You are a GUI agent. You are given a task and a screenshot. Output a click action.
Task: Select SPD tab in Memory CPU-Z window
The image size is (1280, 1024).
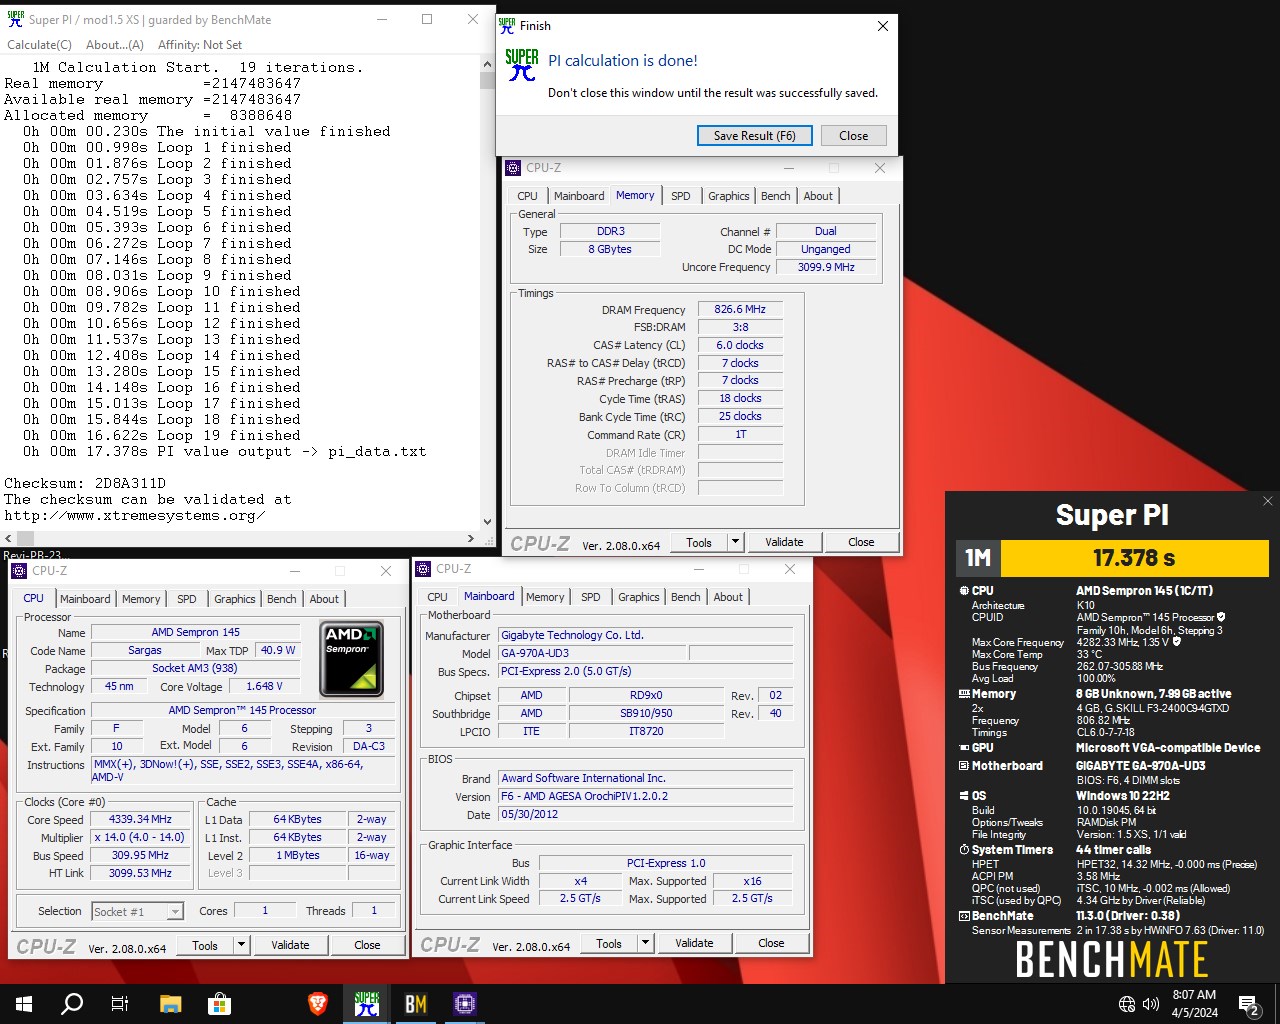coord(681,196)
